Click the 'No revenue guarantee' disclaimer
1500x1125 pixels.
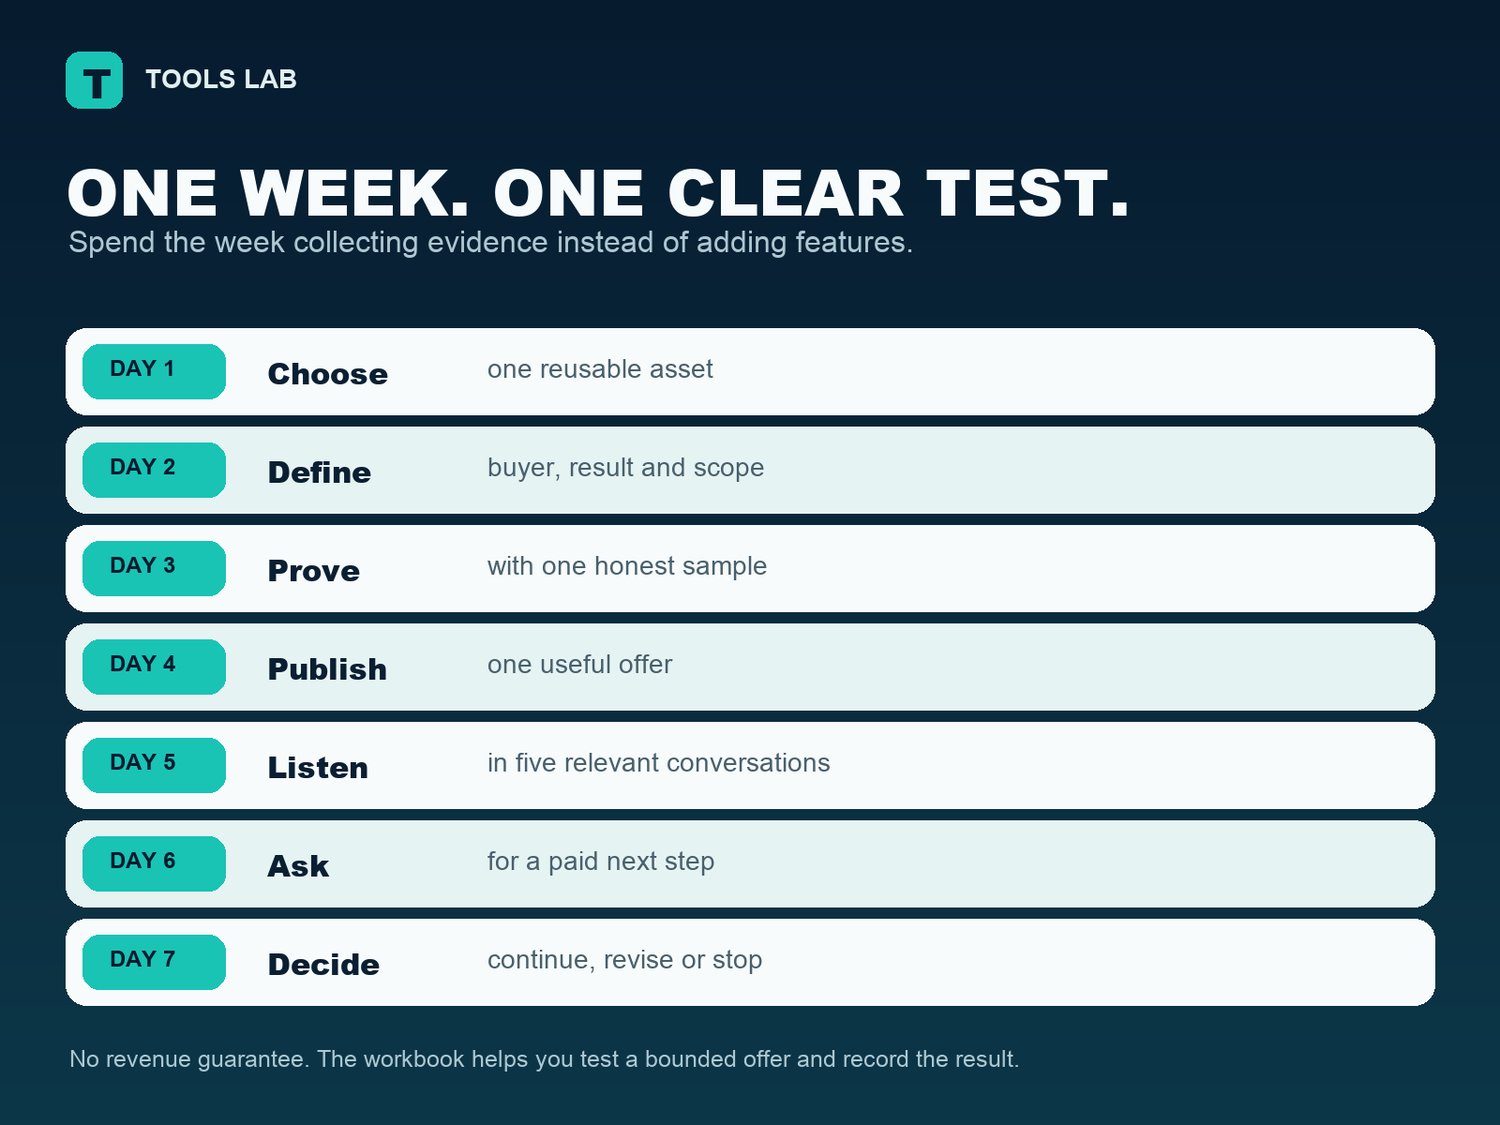[544, 1059]
